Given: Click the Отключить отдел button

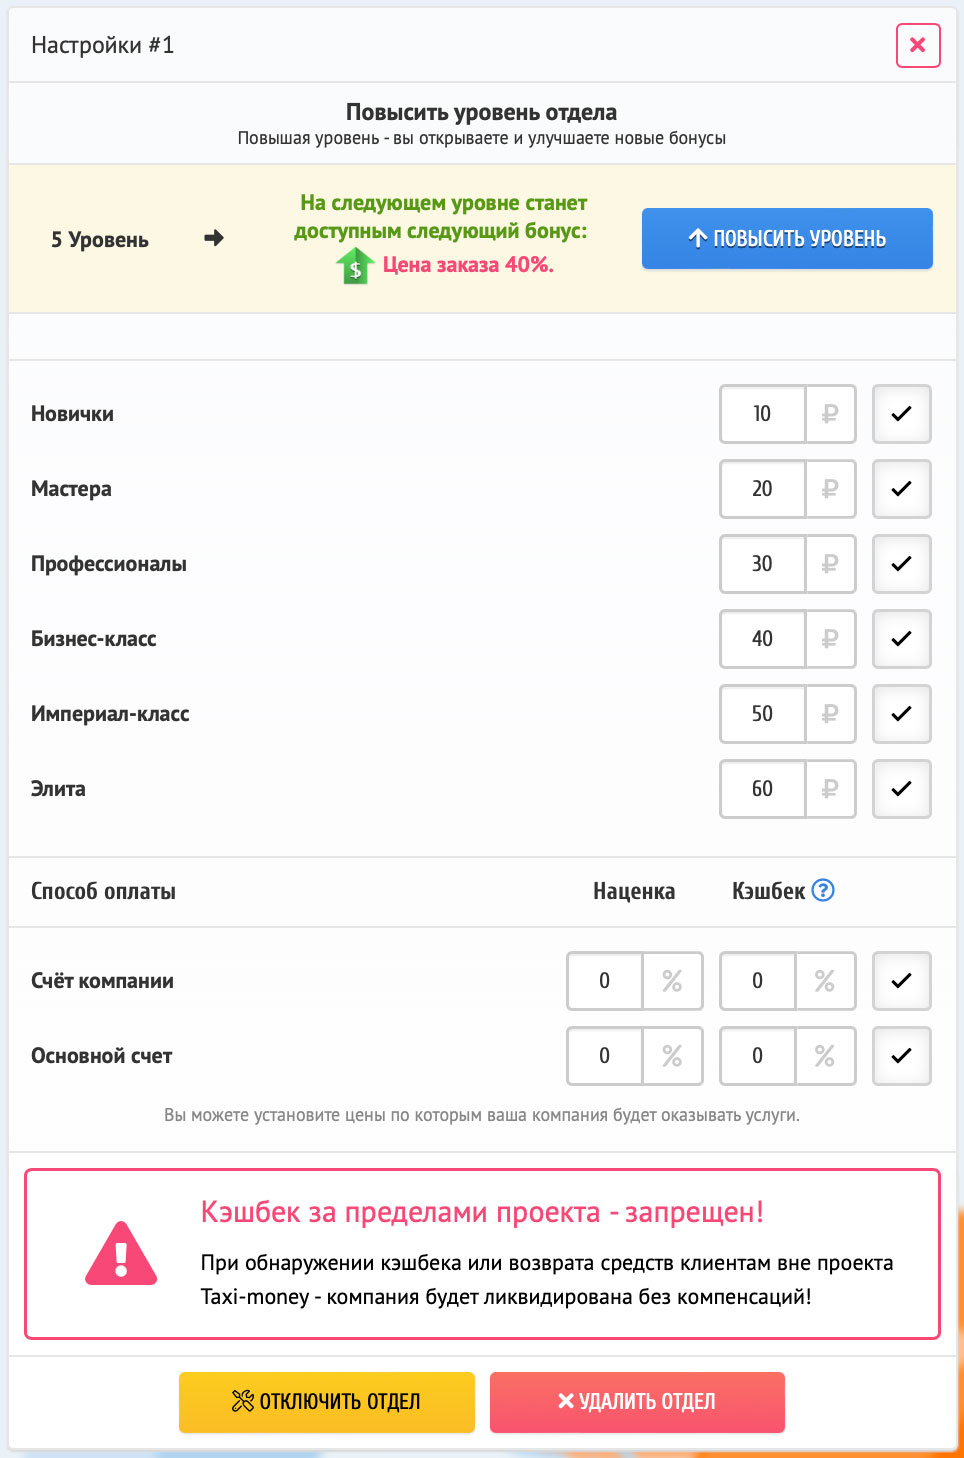Looking at the screenshot, I should (327, 1402).
